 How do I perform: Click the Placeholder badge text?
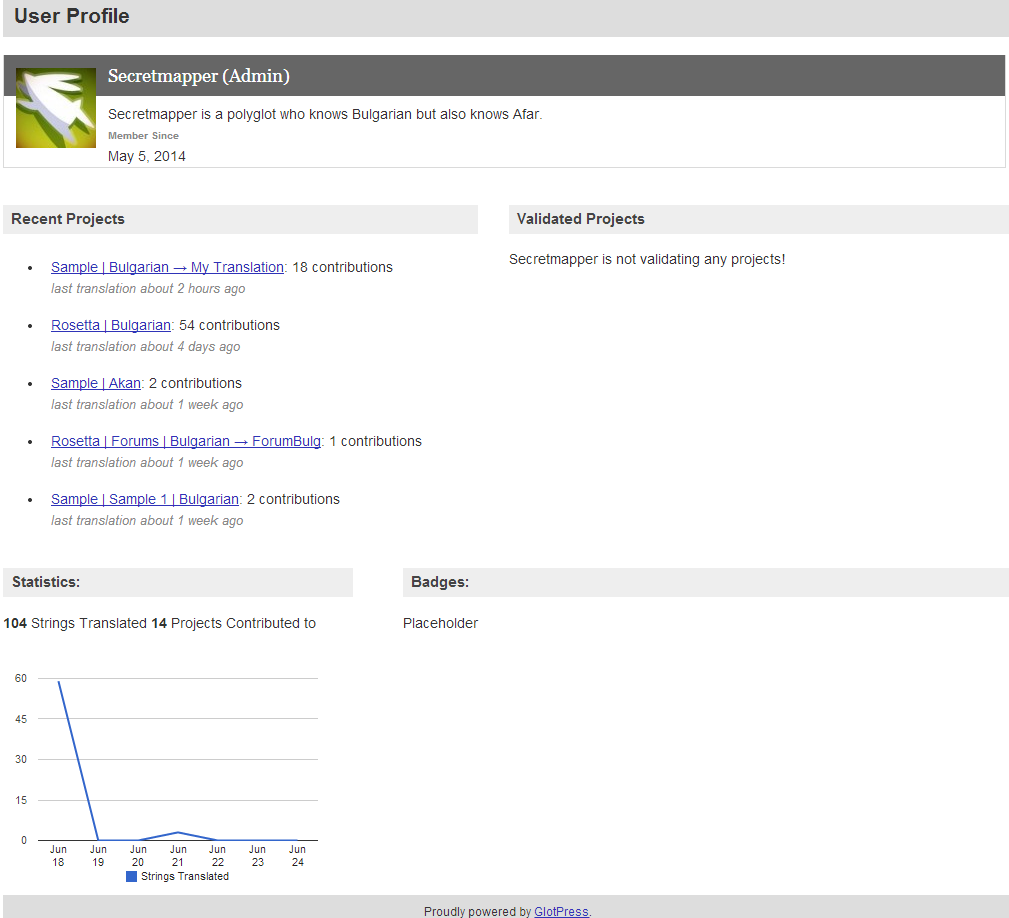tap(440, 623)
